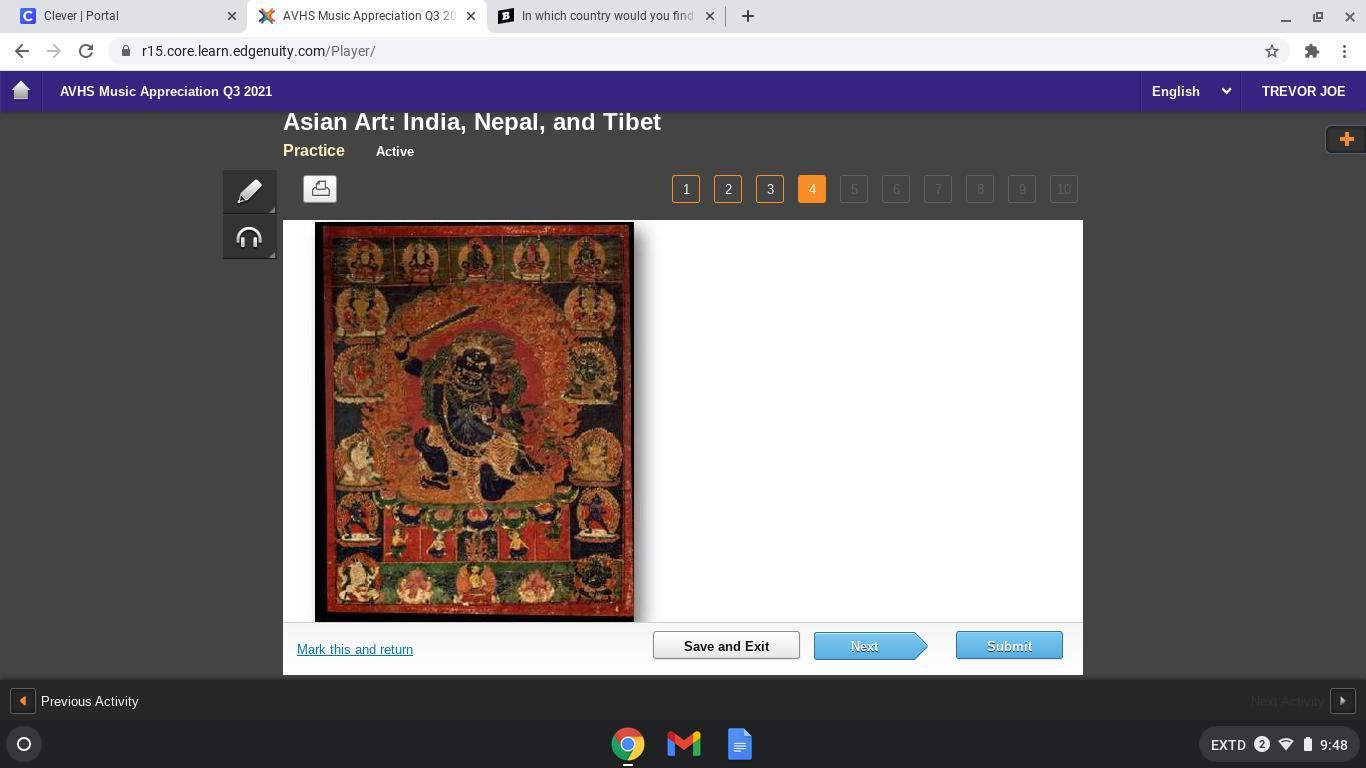The height and width of the screenshot is (768, 1366).
Task: Select the pencil highlighter tool
Action: (249, 191)
